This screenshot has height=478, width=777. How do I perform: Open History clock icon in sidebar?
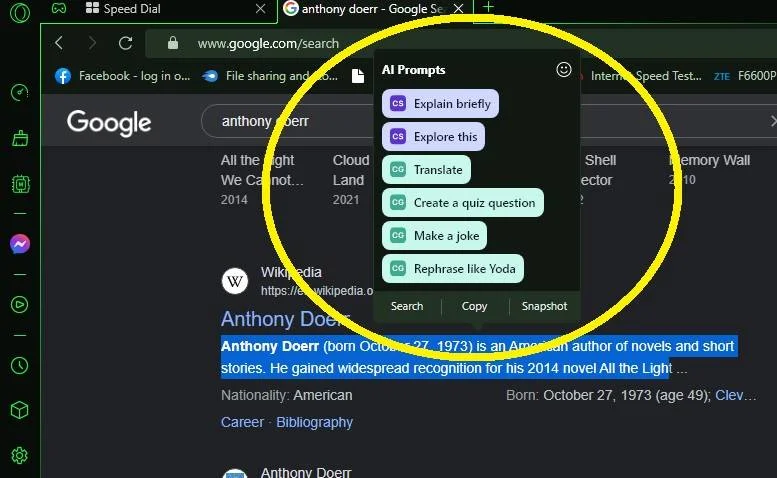[19, 366]
